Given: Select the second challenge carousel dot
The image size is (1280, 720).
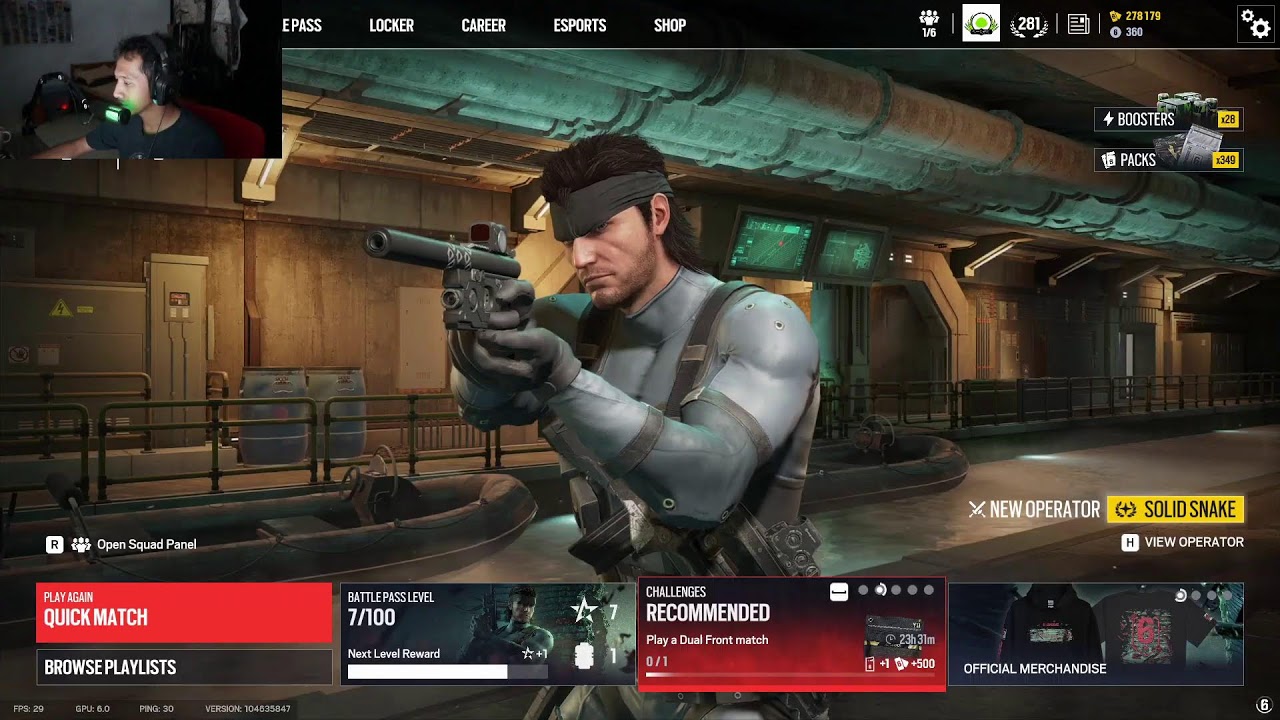Looking at the screenshot, I should pyautogui.click(x=880, y=591).
